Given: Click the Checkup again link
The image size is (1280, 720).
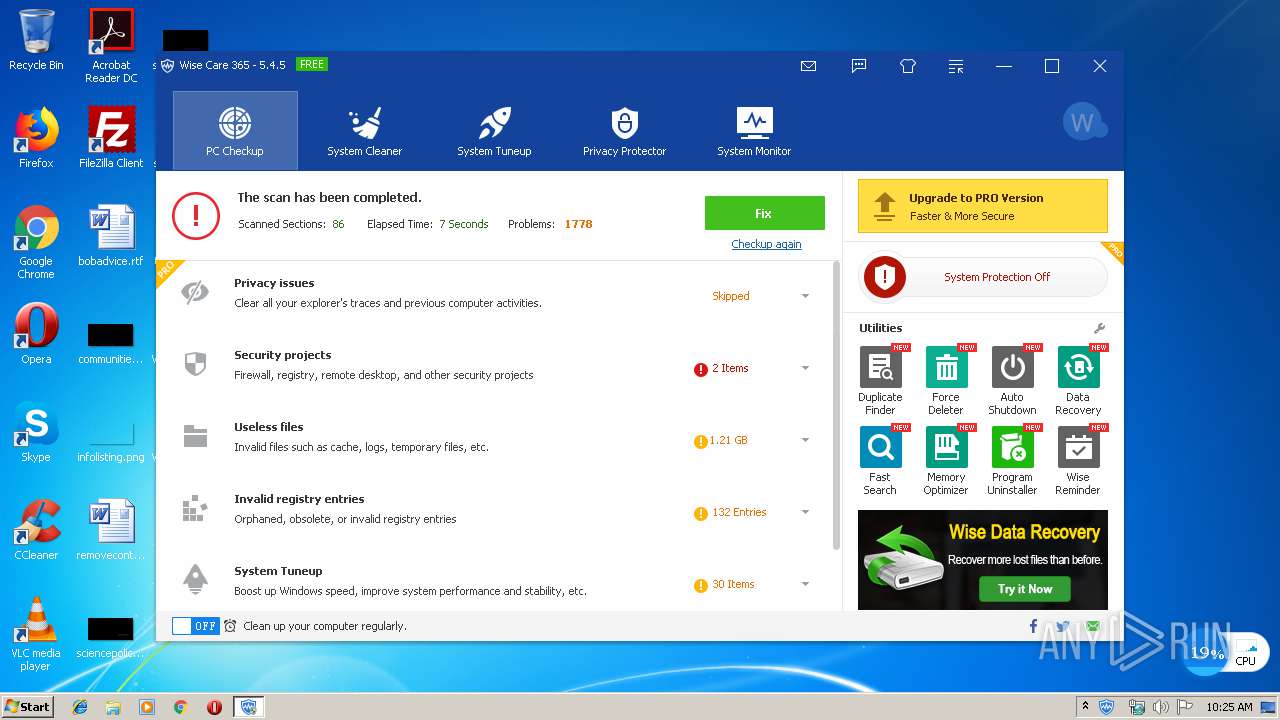Looking at the screenshot, I should tap(766, 244).
